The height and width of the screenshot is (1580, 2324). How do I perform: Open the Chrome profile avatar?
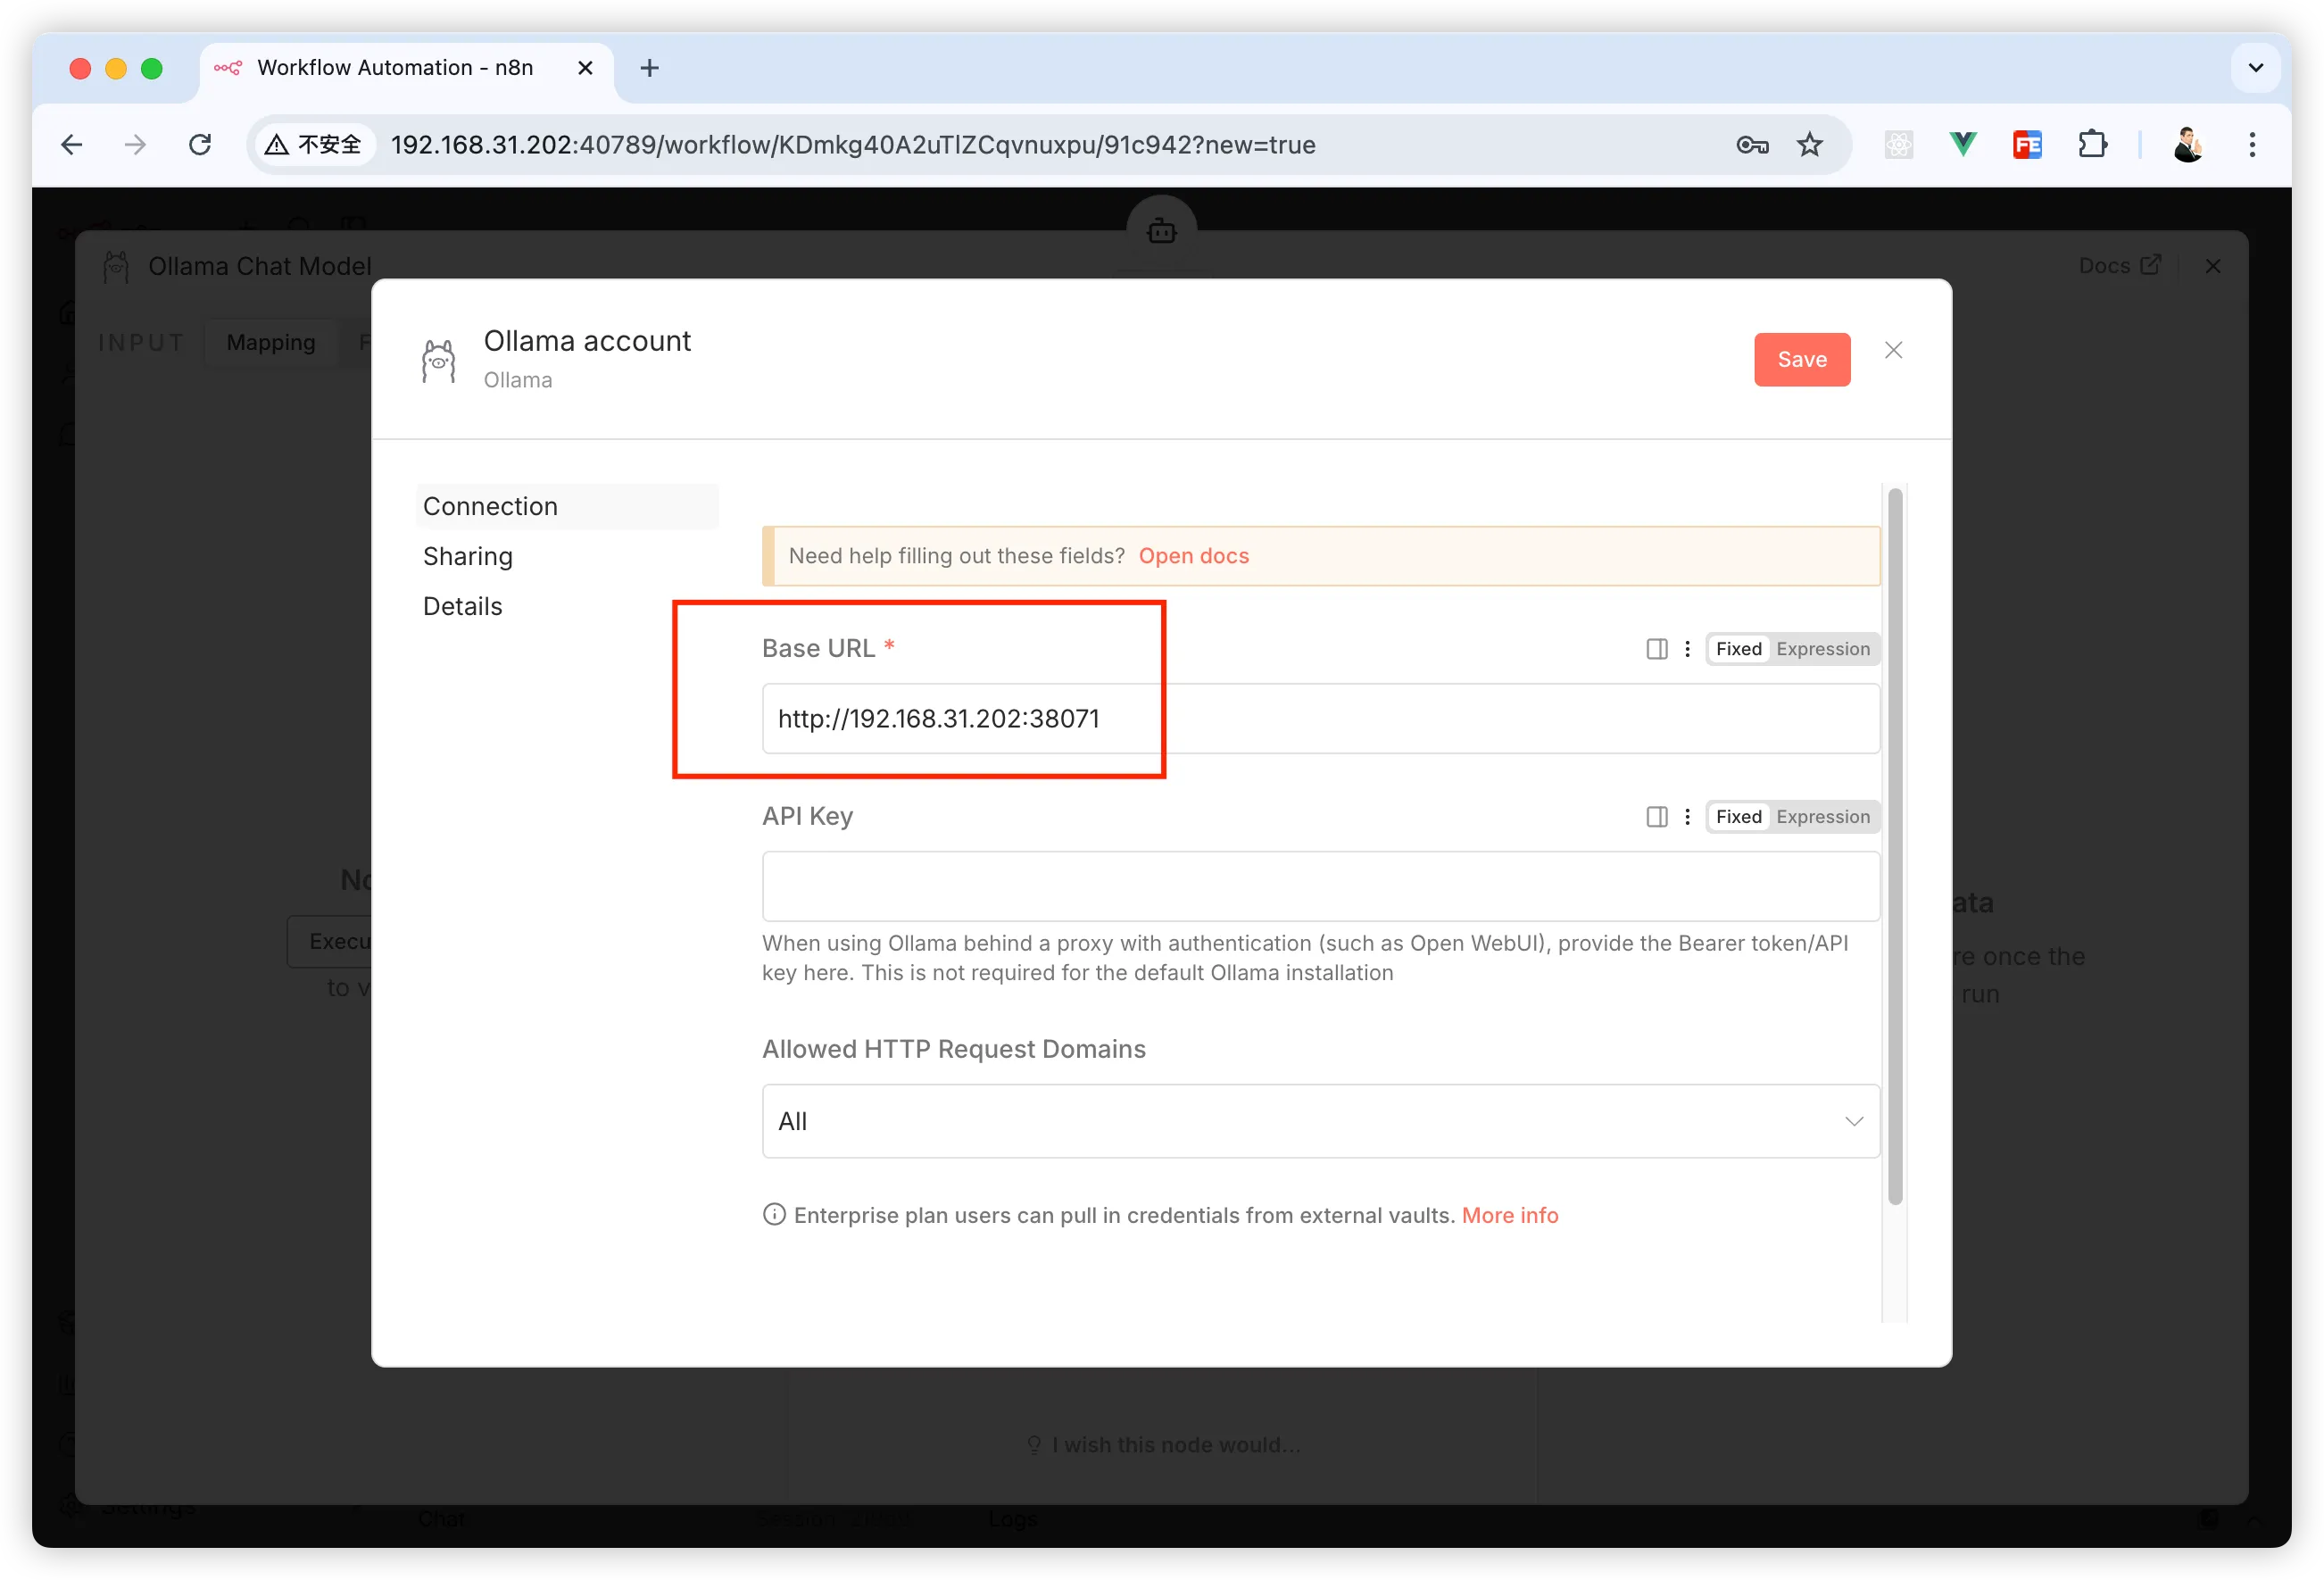2187,145
